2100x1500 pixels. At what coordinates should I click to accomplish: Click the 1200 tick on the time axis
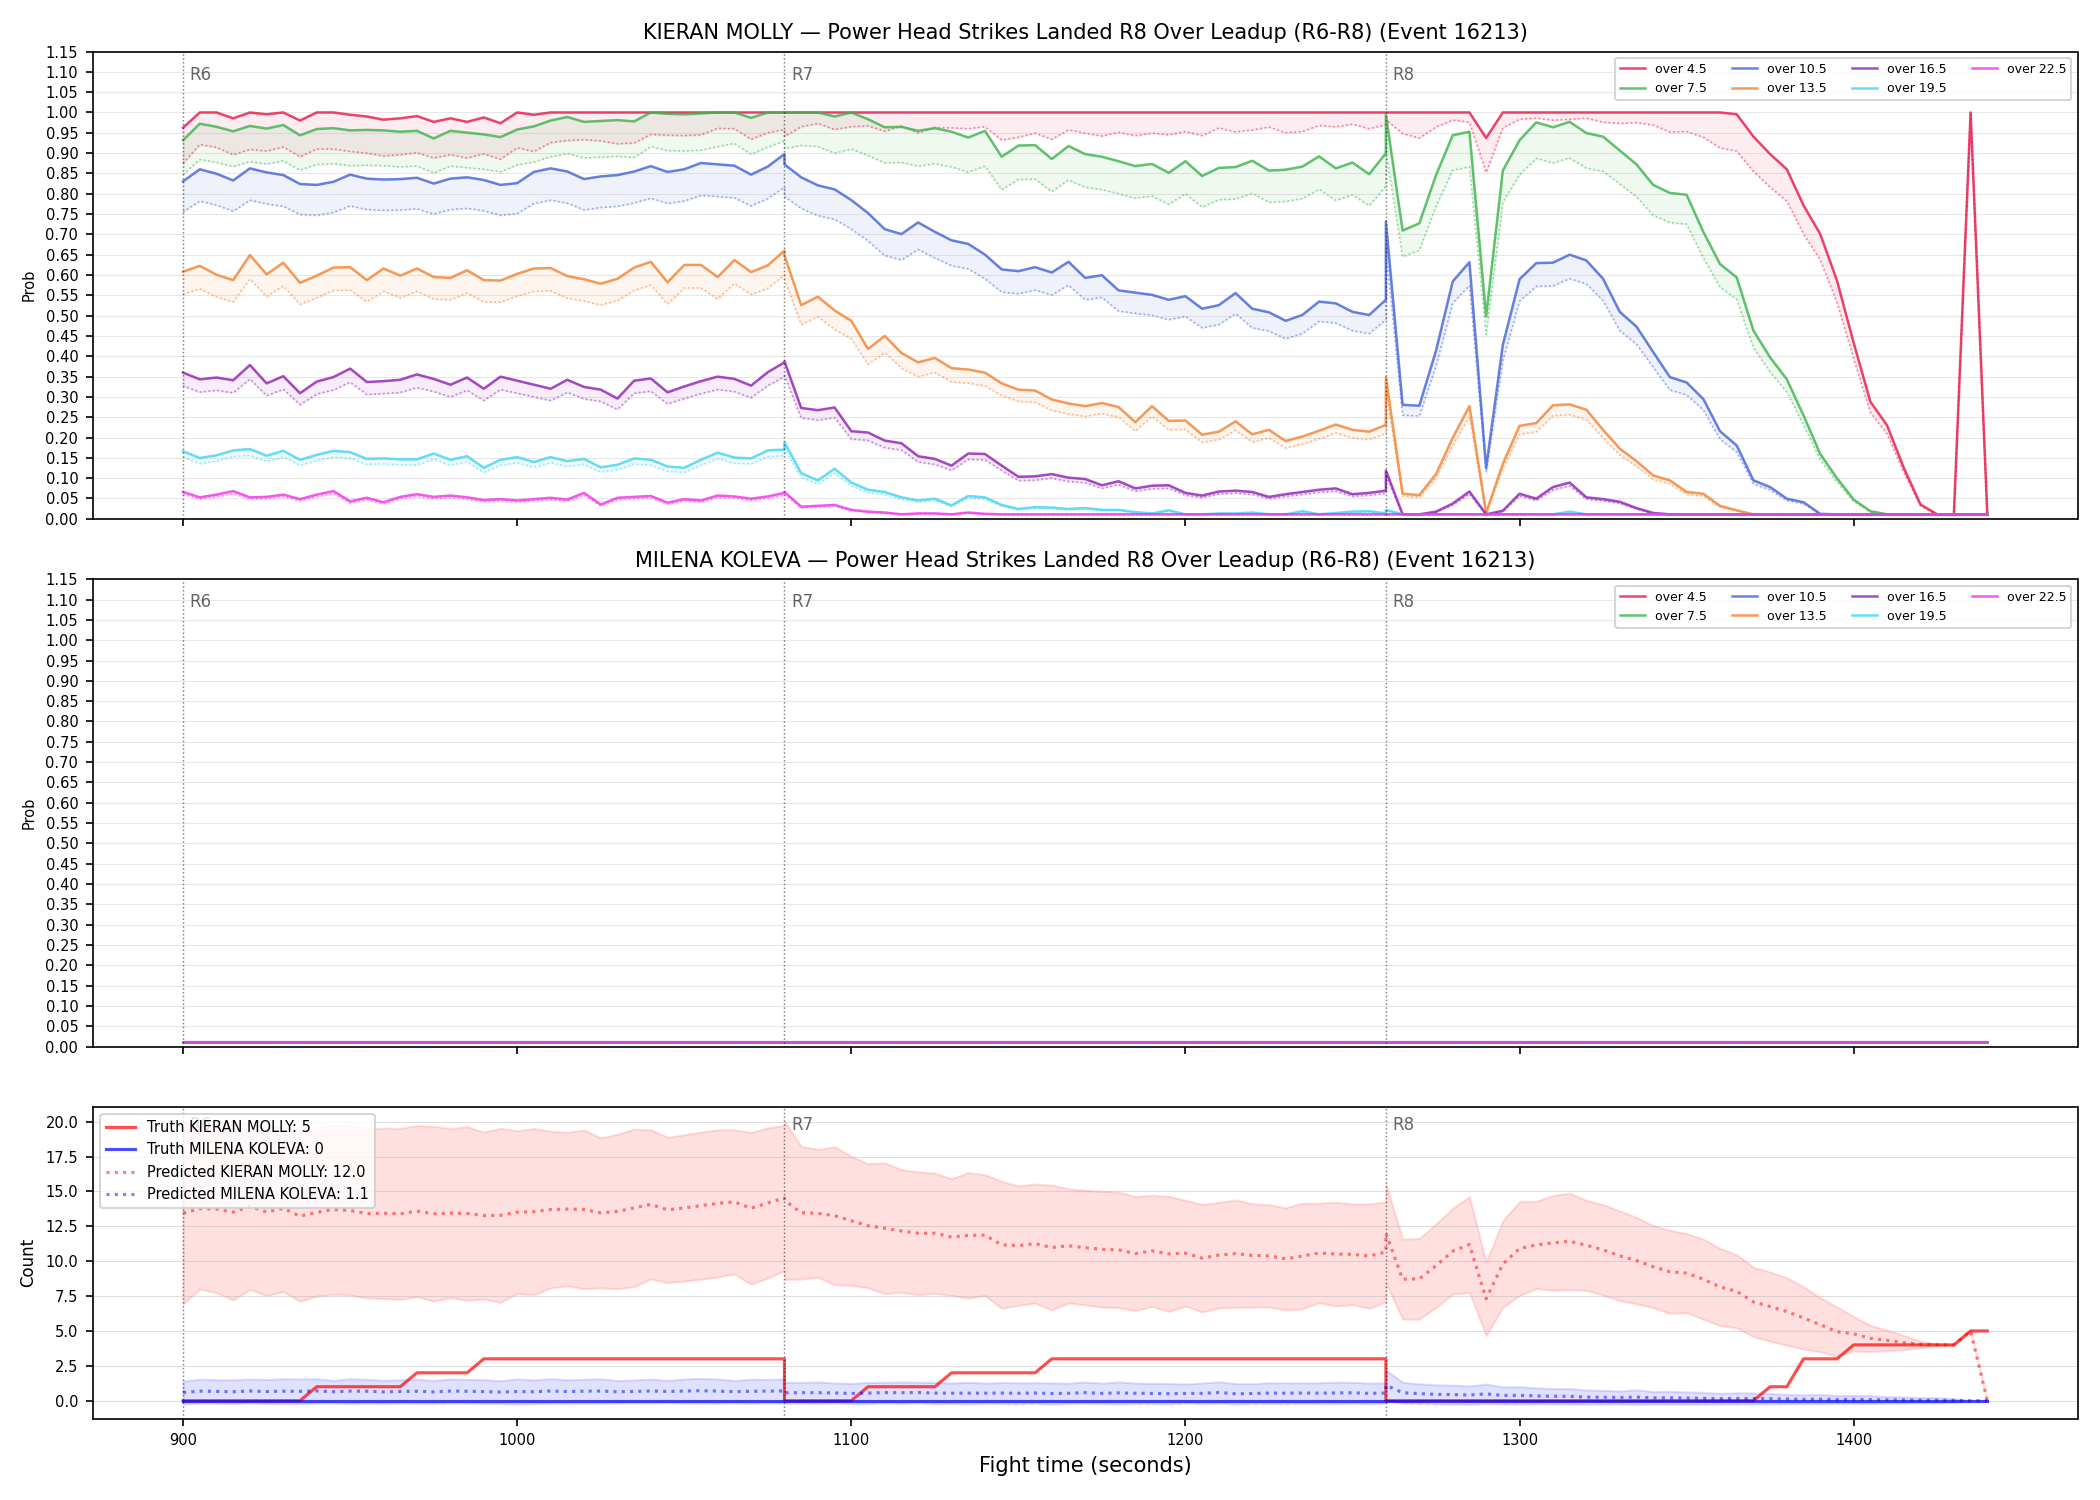(x=1185, y=1440)
